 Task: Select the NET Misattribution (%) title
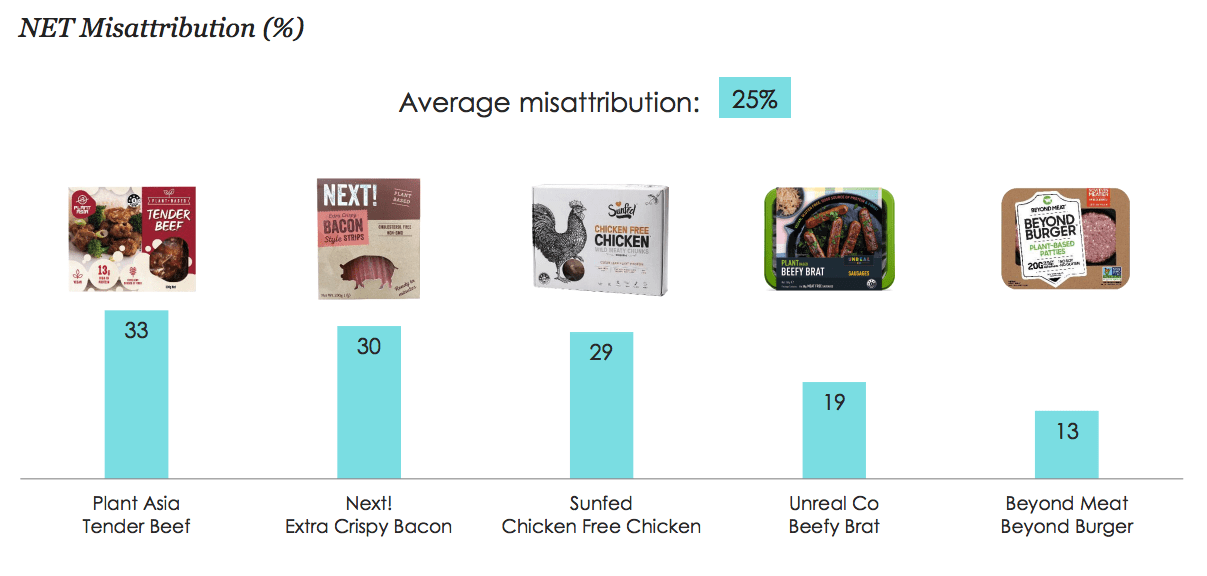[x=161, y=27]
